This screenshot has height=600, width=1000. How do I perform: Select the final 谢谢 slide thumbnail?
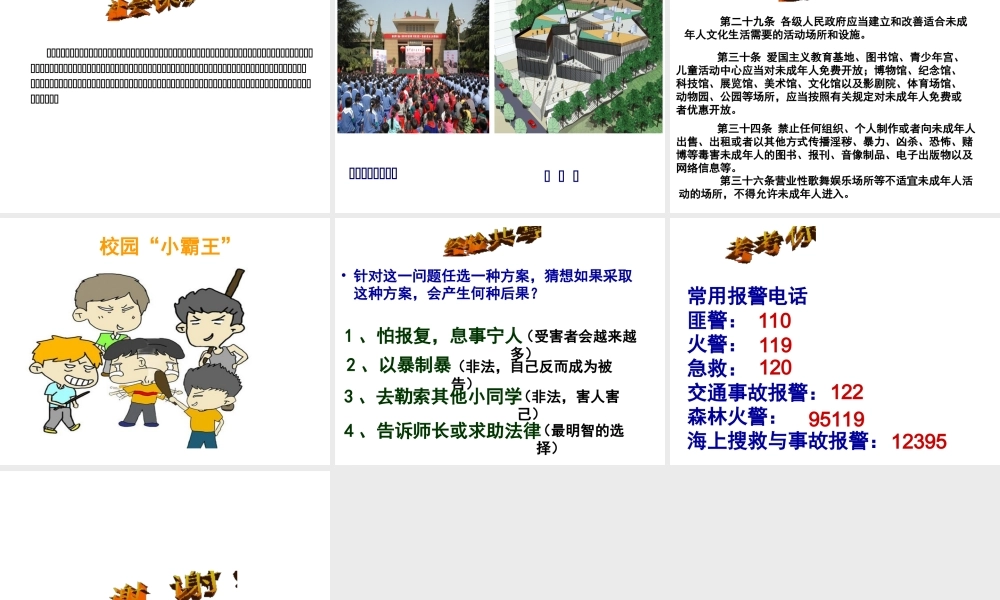(x=165, y=536)
